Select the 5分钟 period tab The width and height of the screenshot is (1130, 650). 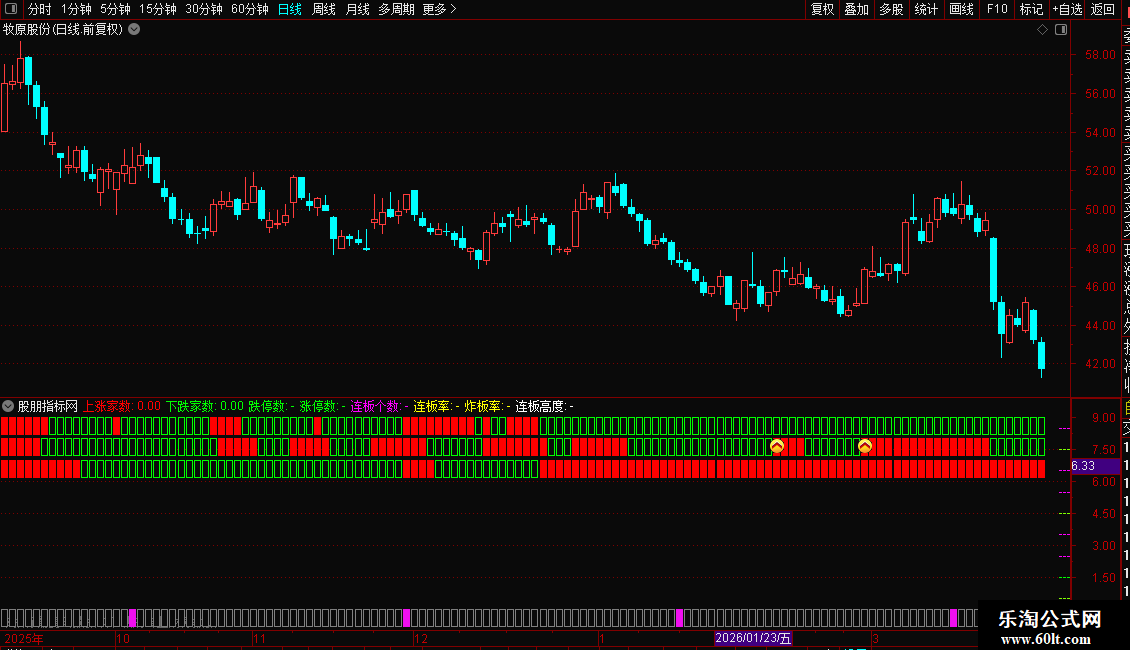click(115, 9)
